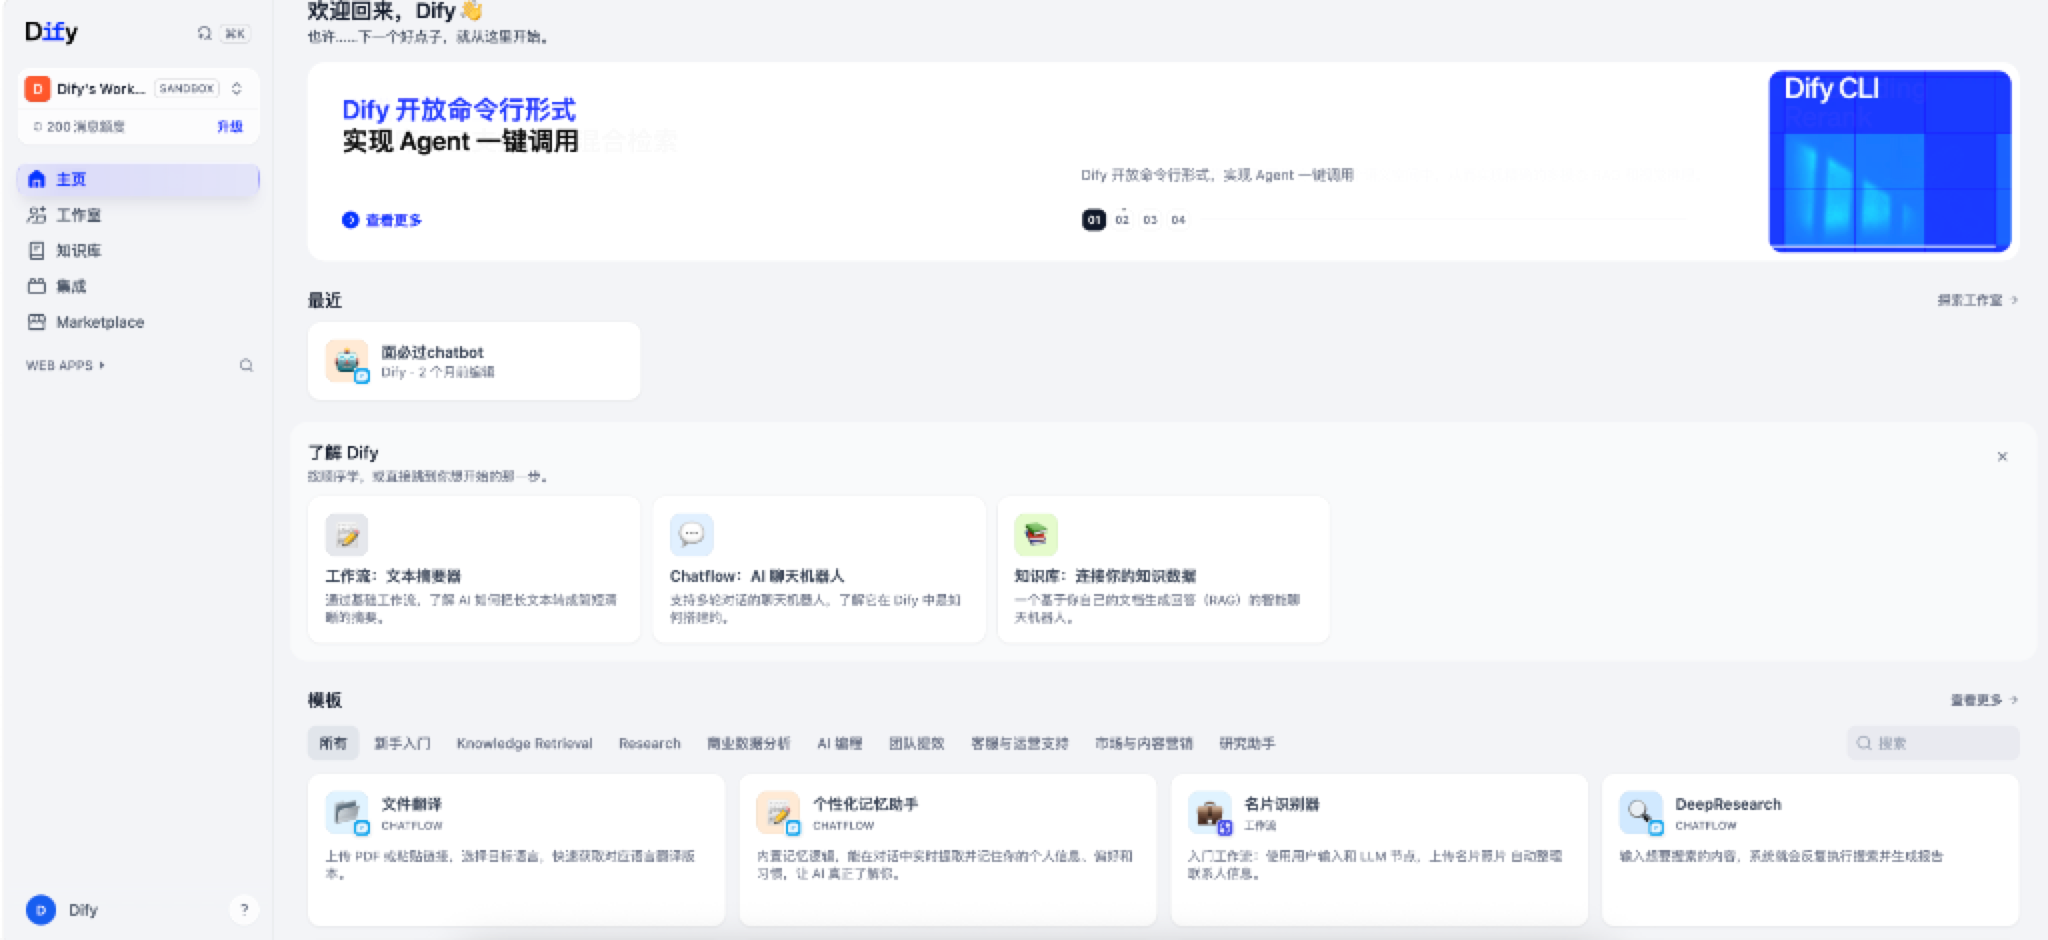The height and width of the screenshot is (940, 2048).
Task: Click the integration icon next to 集成
Action: (x=37, y=286)
